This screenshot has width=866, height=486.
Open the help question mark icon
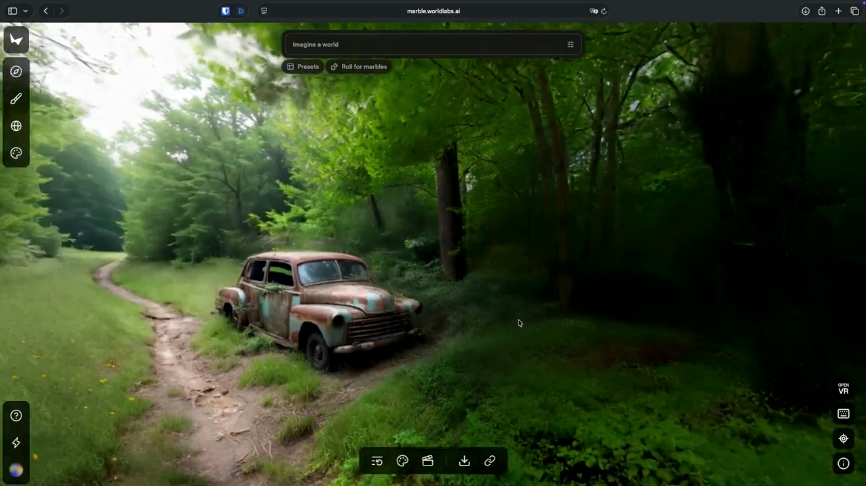(x=16, y=415)
